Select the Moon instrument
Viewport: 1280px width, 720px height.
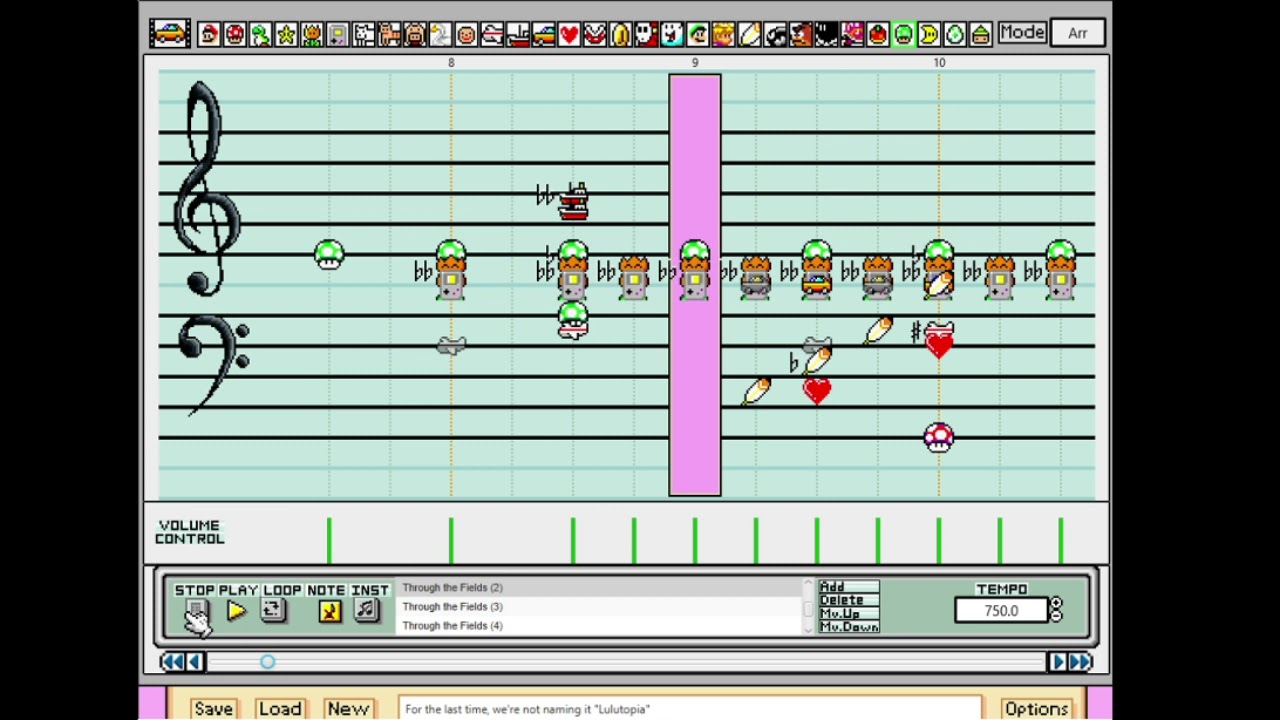tap(930, 34)
